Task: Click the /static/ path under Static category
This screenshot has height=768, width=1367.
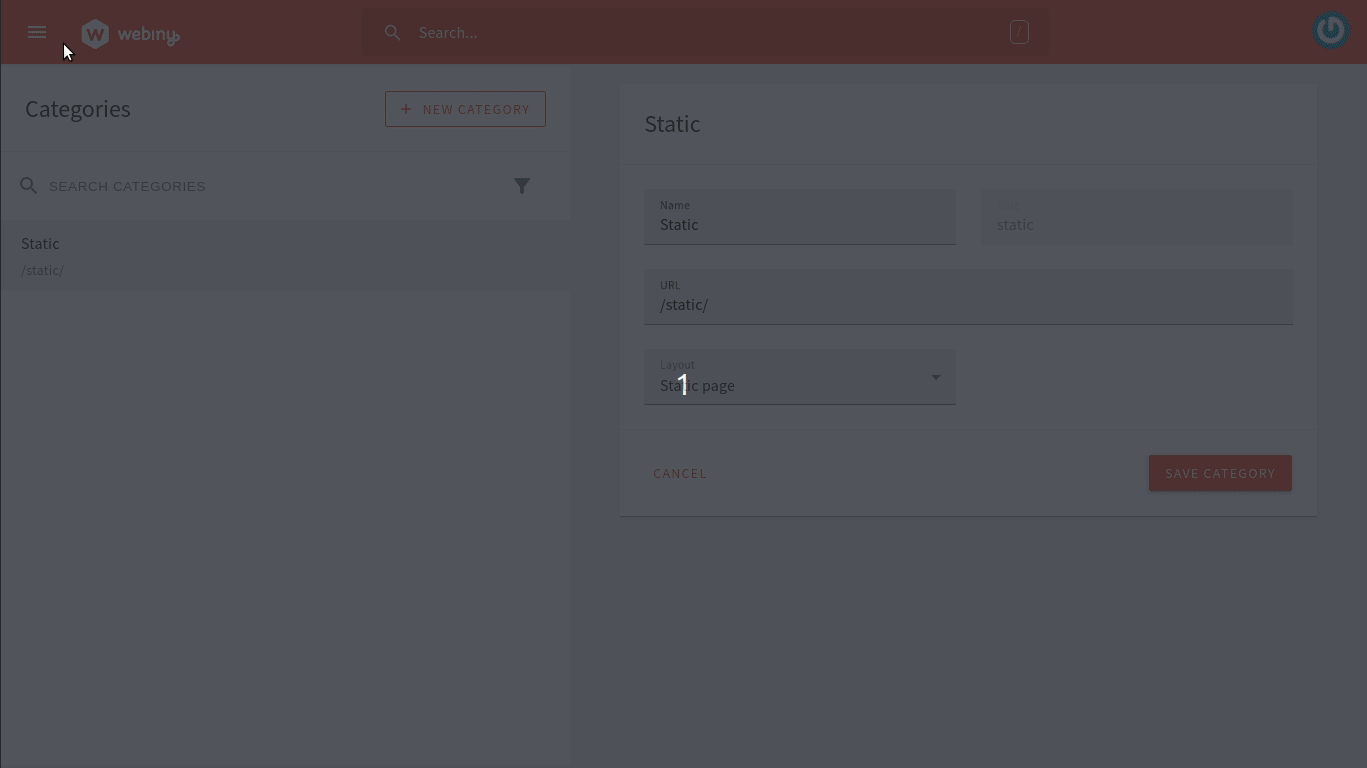Action: (42, 270)
